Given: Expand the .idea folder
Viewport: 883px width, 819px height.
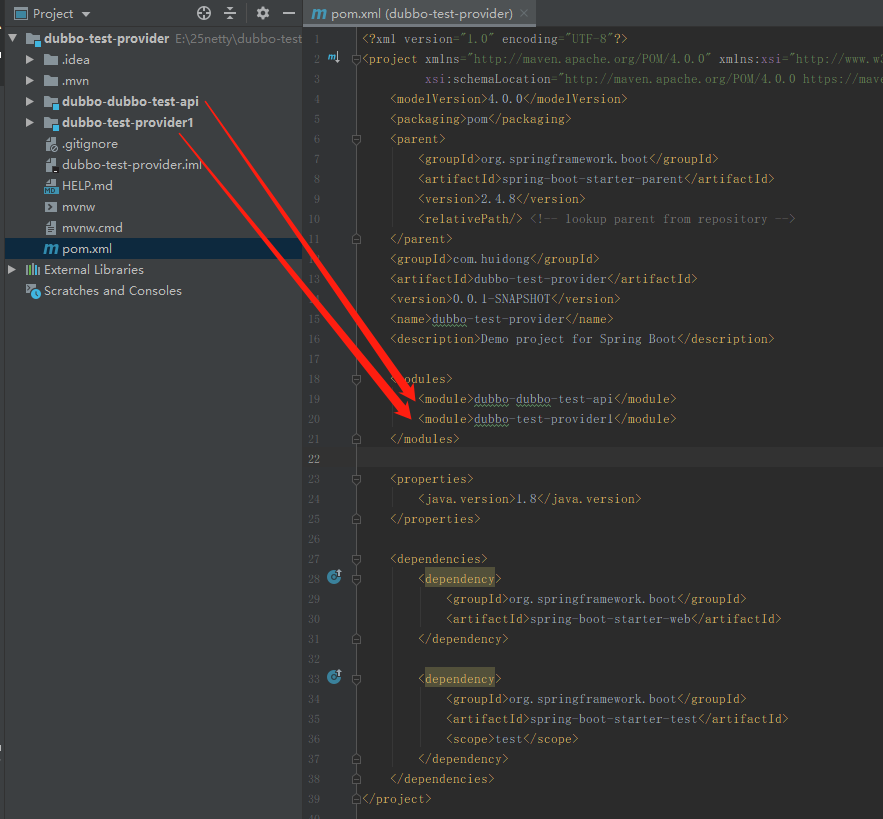Looking at the screenshot, I should 30,59.
